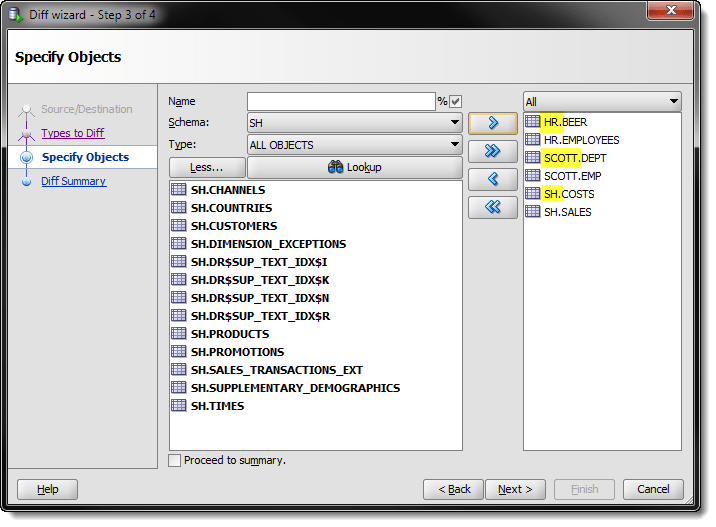Click table icon beside SH.DIMENSION_EXCEPTIONS
The height and width of the screenshot is (527, 716).
179,243
